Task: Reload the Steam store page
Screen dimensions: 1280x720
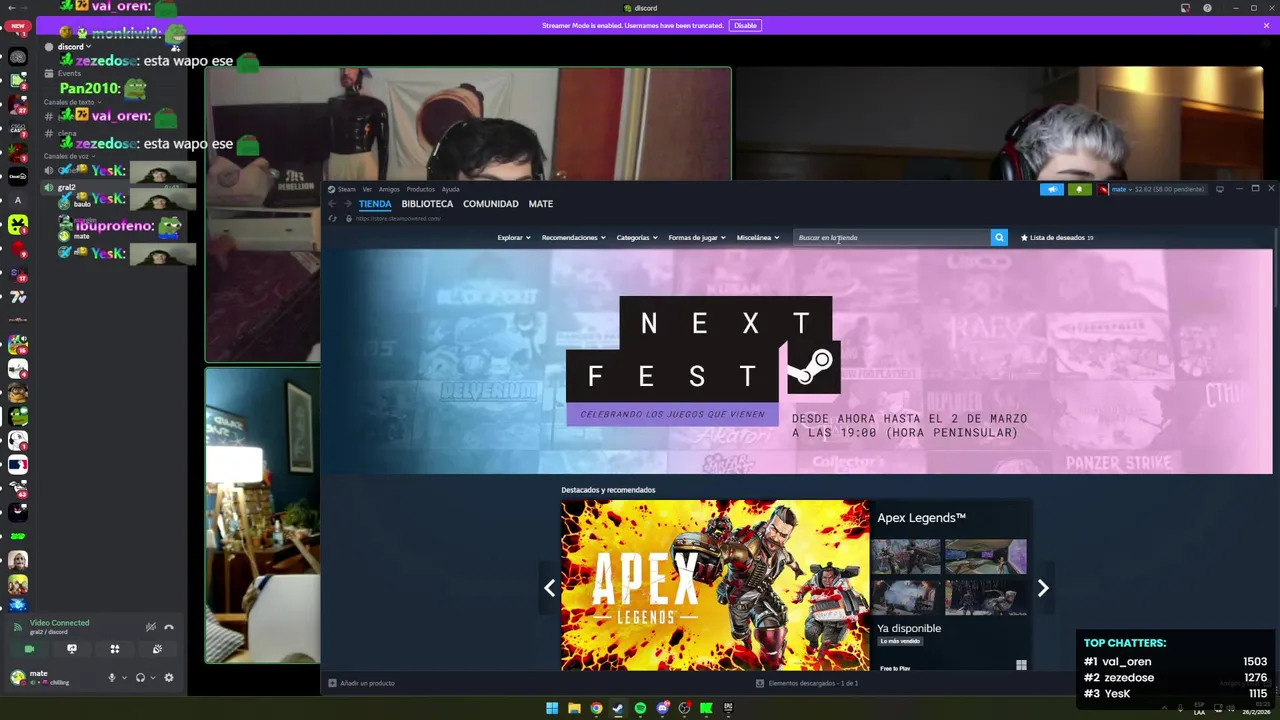Action: click(x=333, y=218)
